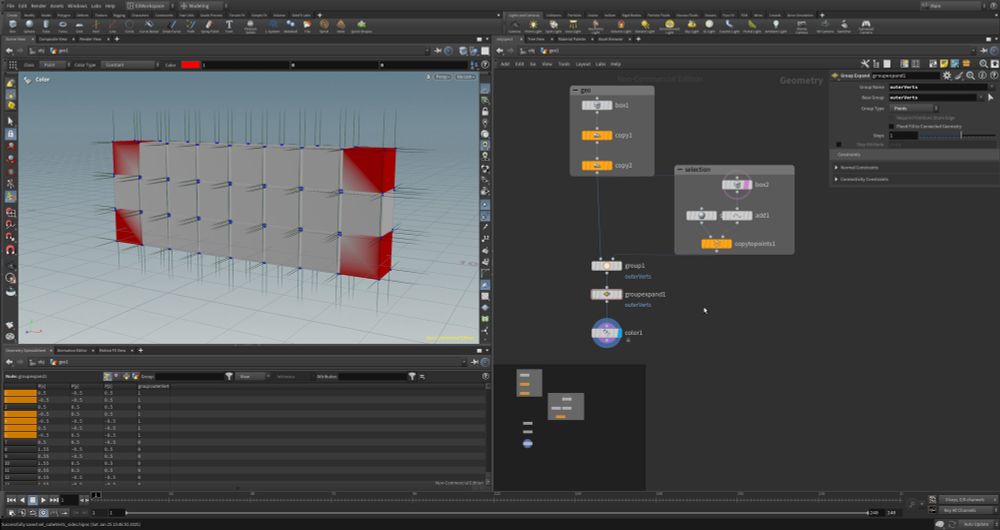Select the Ambient Light shelf tool
1000x530 pixels.
[776, 26]
